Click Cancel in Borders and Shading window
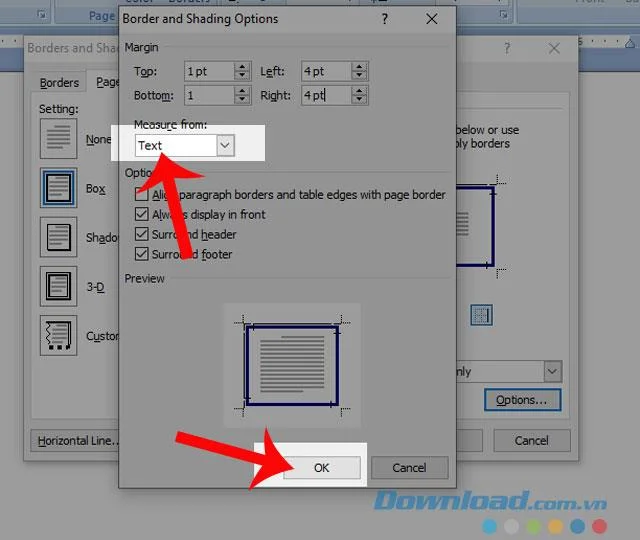This screenshot has height=540, width=640. (x=531, y=441)
